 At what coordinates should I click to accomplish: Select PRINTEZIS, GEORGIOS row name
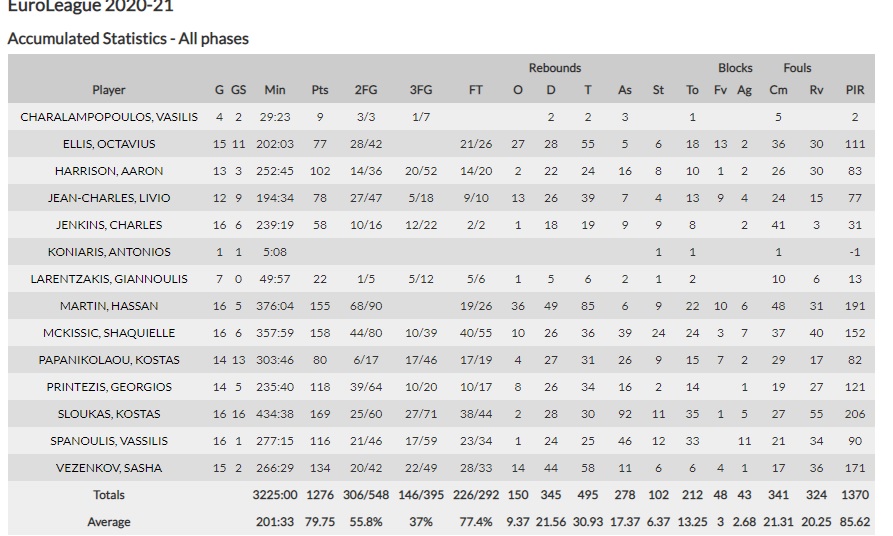[109, 387]
